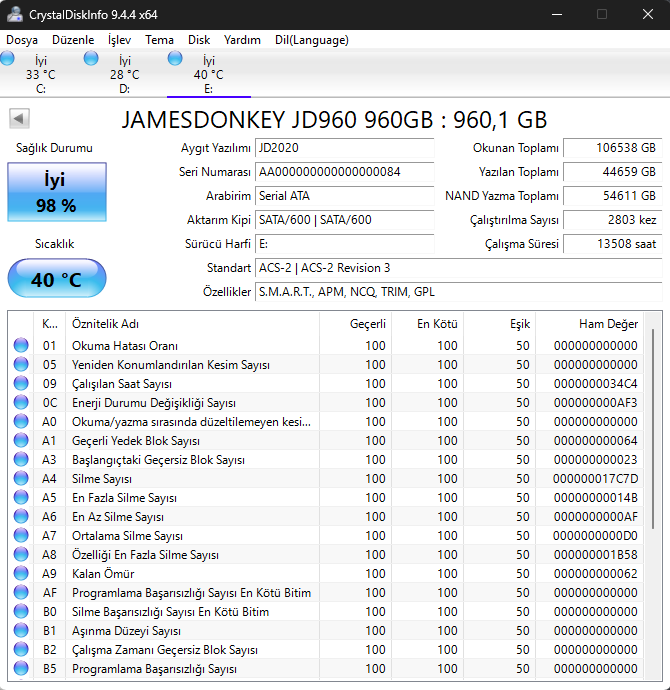
Task: Open the Düzenle menu
Action: pyautogui.click(x=72, y=40)
